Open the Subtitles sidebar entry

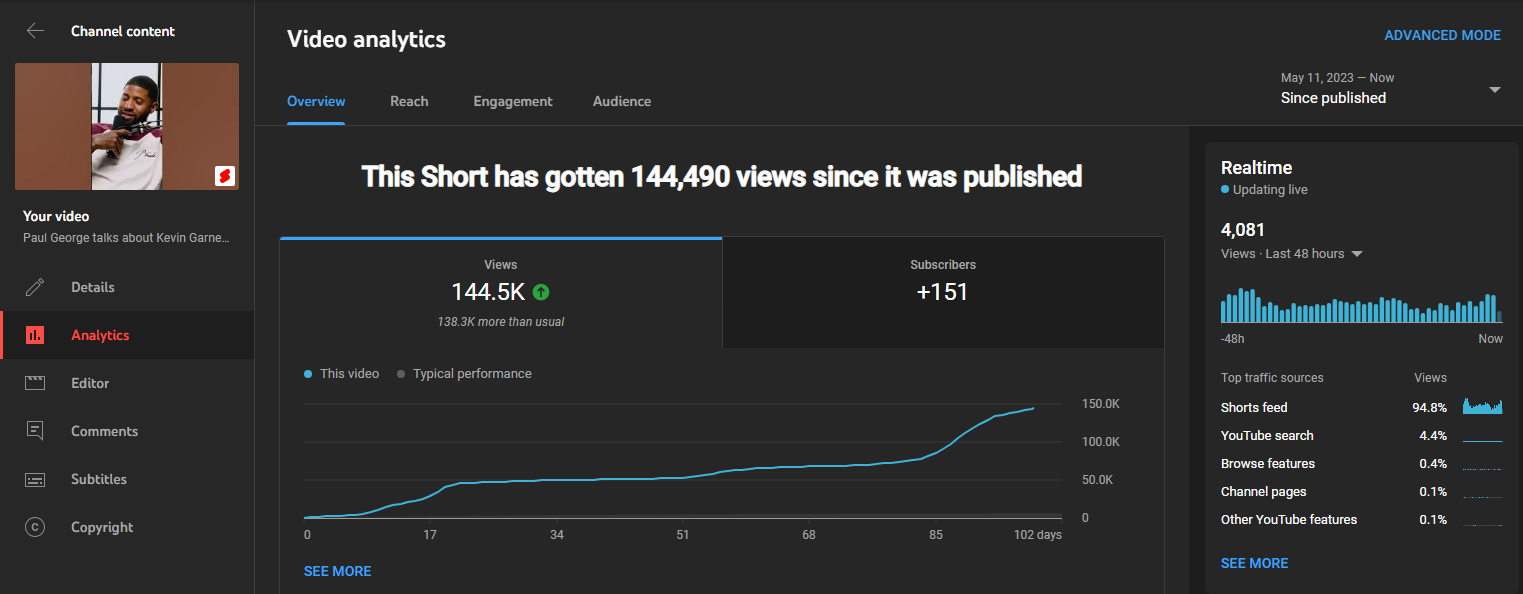pyautogui.click(x=127, y=479)
